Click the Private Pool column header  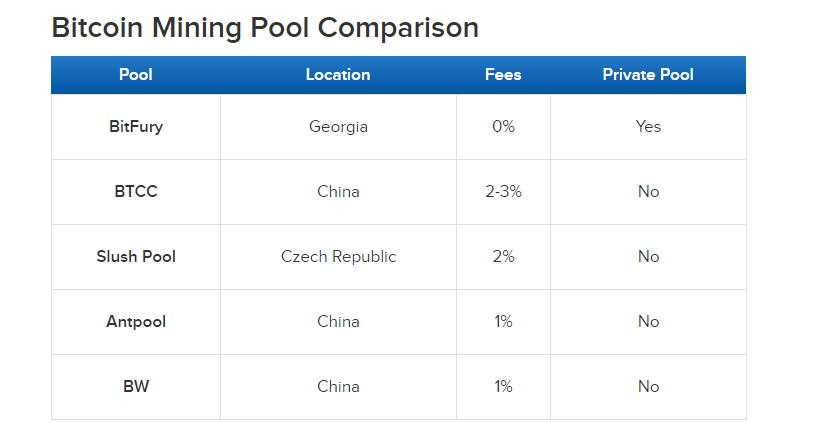[648, 75]
